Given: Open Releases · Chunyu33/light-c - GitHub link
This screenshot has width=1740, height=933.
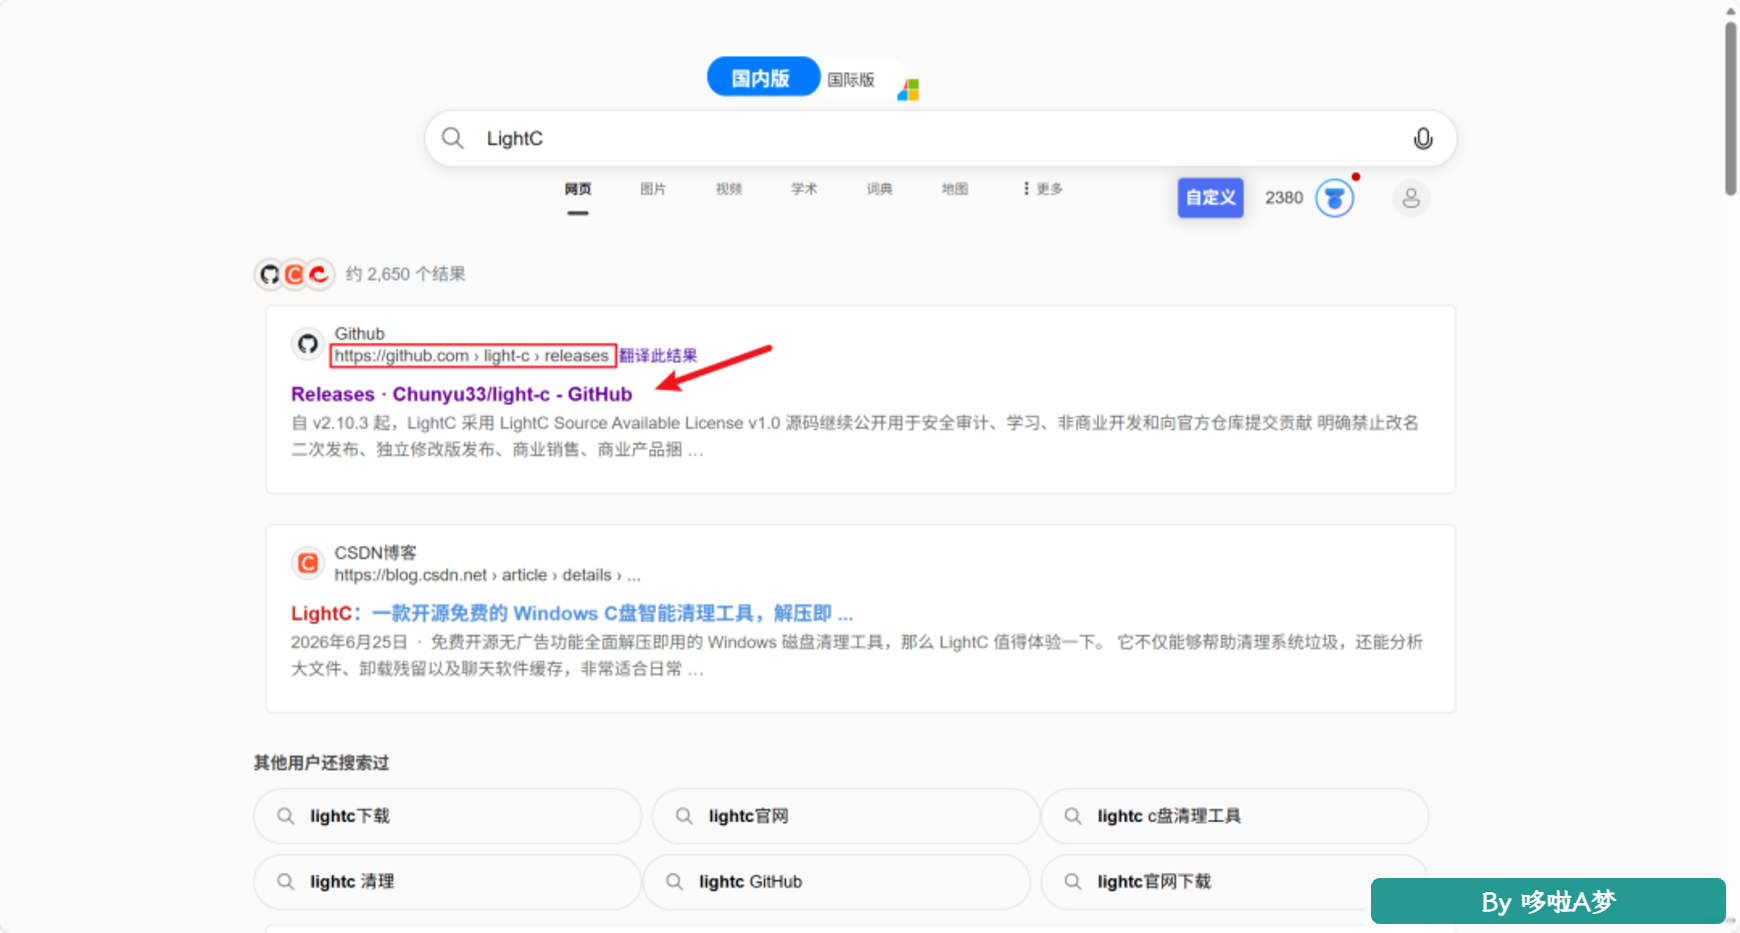Looking at the screenshot, I should [462, 394].
